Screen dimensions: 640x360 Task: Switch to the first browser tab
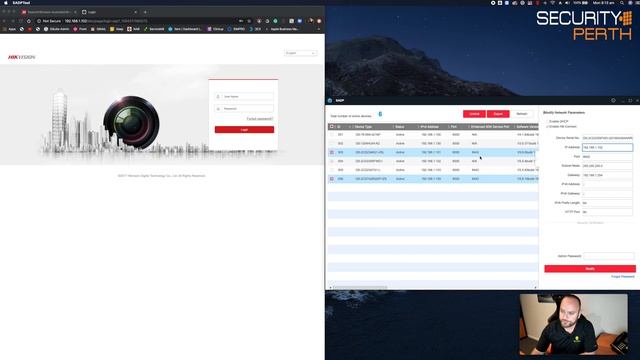tap(48, 12)
